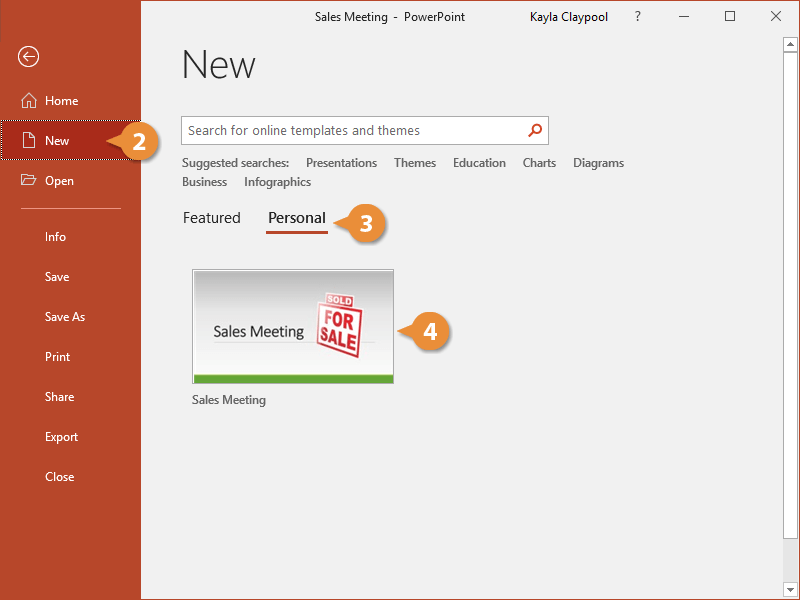Click Kayla Claypool account name

coord(570,17)
